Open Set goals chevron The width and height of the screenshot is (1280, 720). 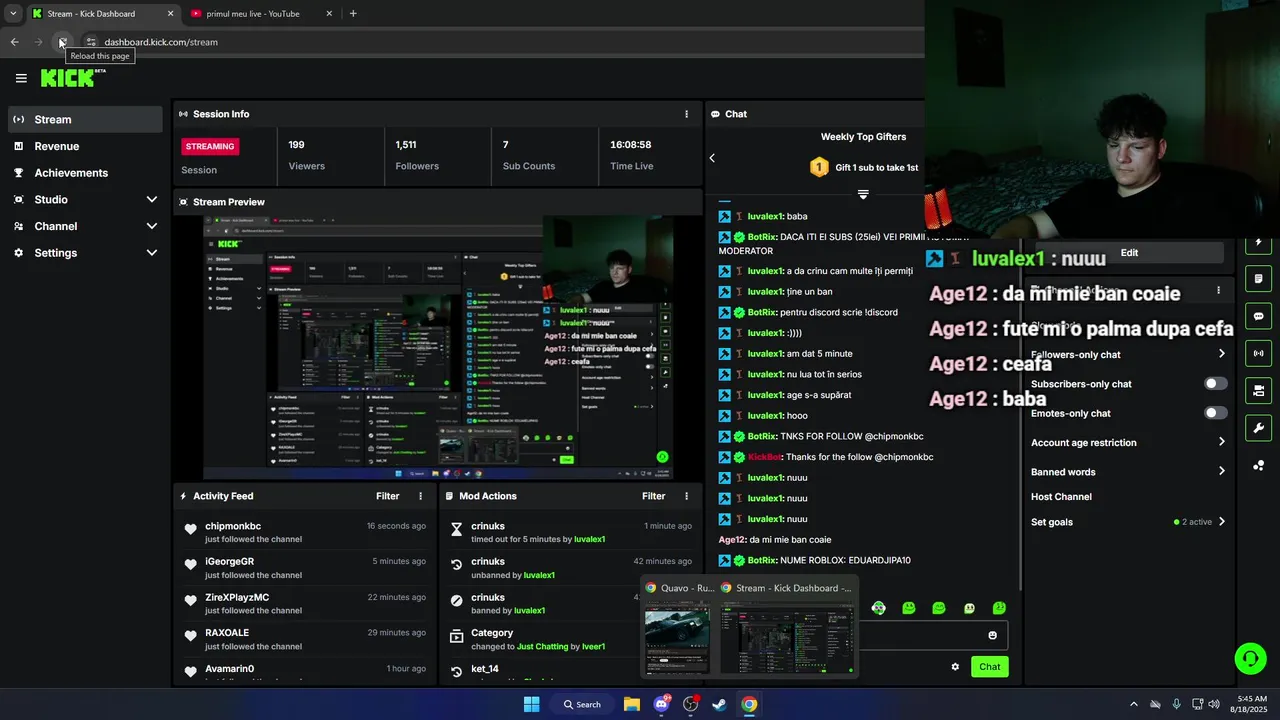tap(1221, 522)
